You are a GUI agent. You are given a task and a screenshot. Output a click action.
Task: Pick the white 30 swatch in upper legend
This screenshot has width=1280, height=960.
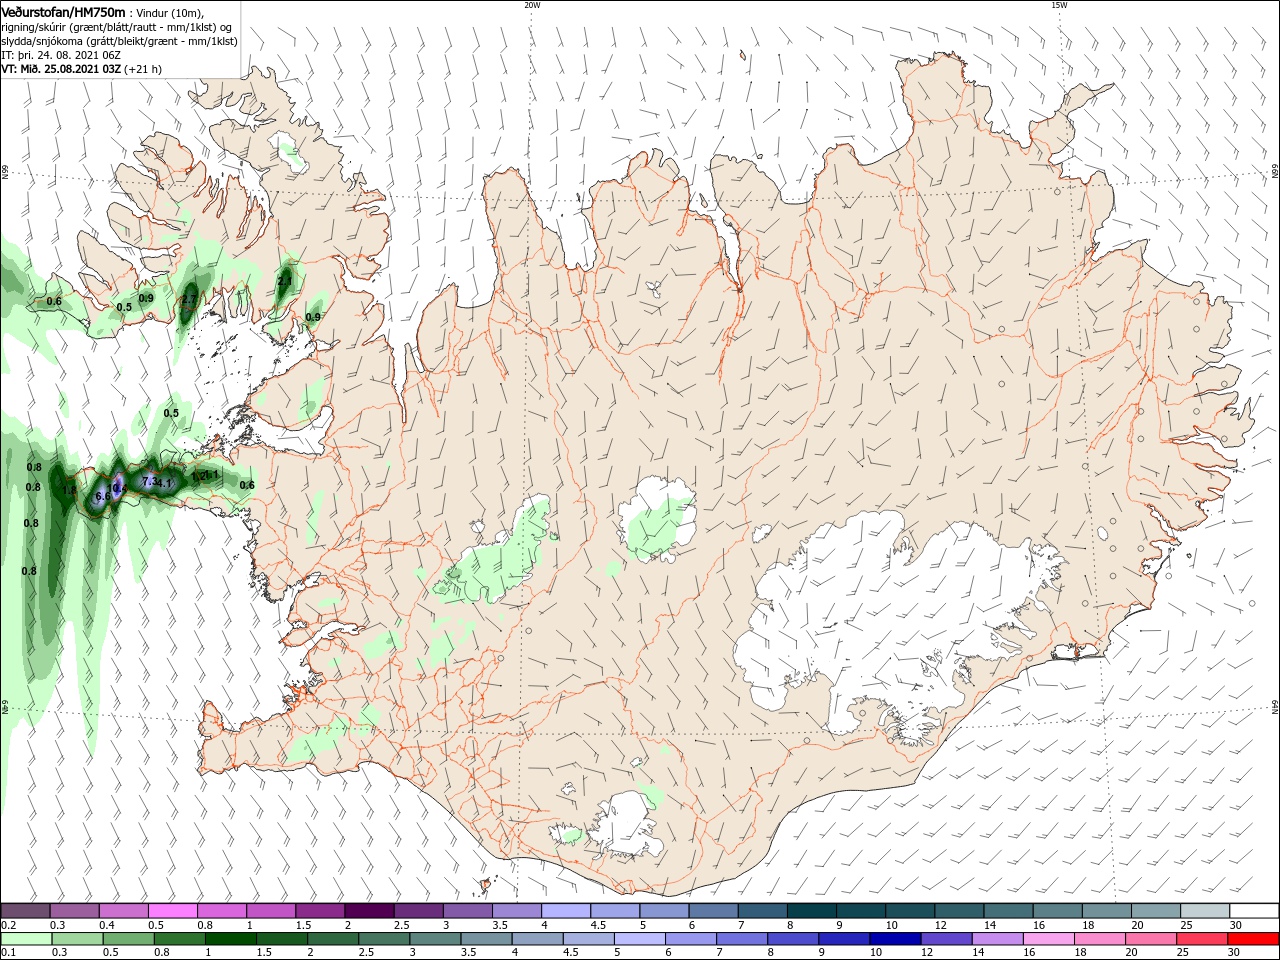click(1254, 911)
